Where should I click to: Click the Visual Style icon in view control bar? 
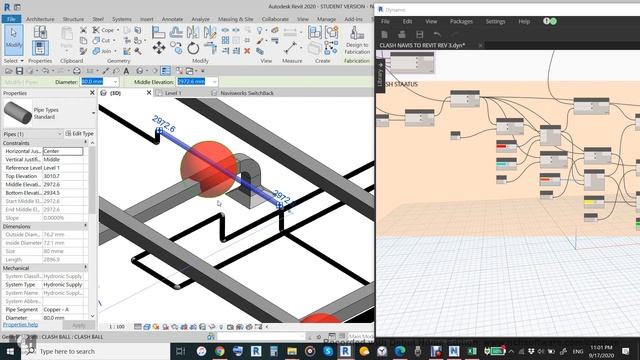[x=147, y=327]
